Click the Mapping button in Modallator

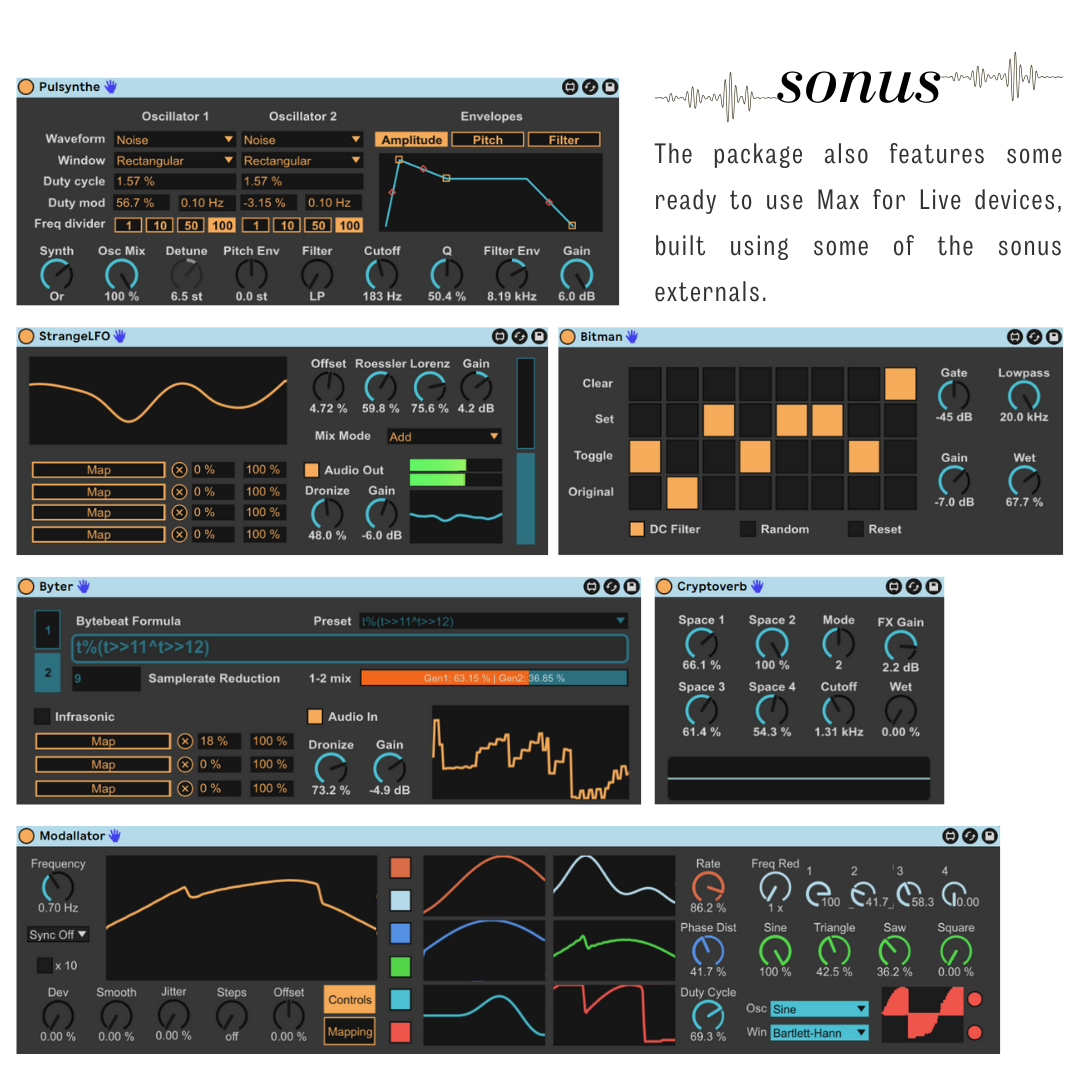tap(350, 1032)
